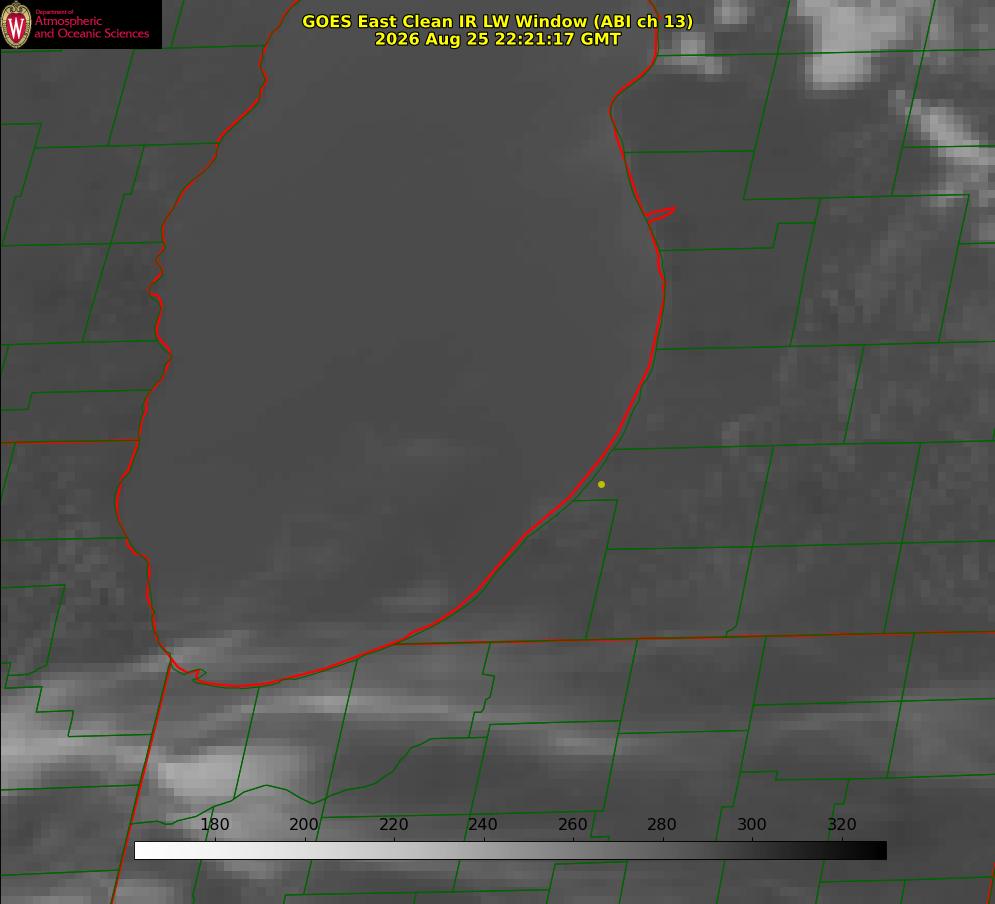The height and width of the screenshot is (904, 995).
Task: Click the GOES East Clean IR title
Action: click(x=498, y=21)
